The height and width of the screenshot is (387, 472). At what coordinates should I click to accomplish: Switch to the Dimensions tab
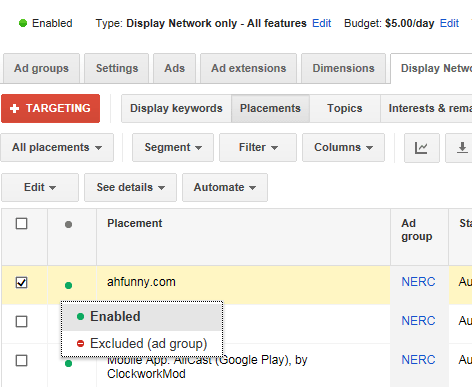343,68
